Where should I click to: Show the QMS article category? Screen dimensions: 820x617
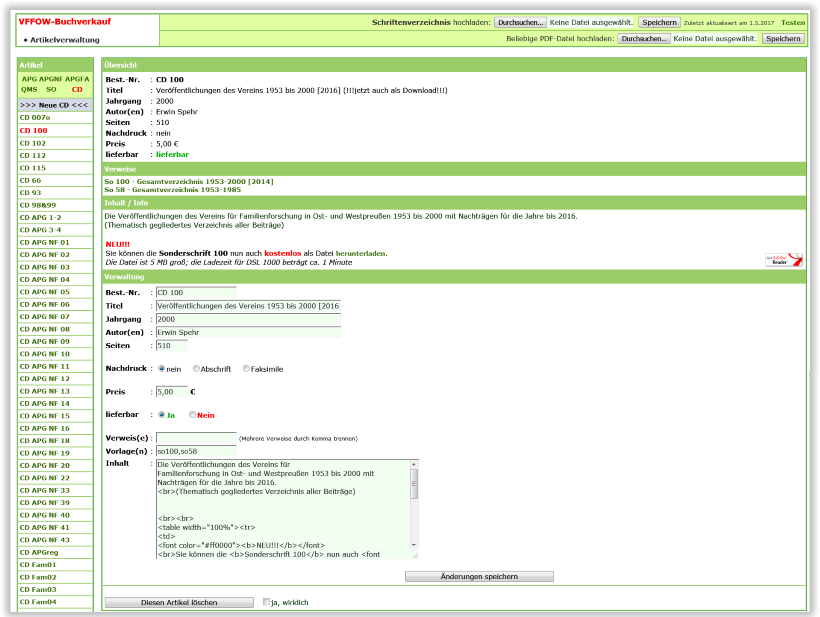pyautogui.click(x=29, y=89)
